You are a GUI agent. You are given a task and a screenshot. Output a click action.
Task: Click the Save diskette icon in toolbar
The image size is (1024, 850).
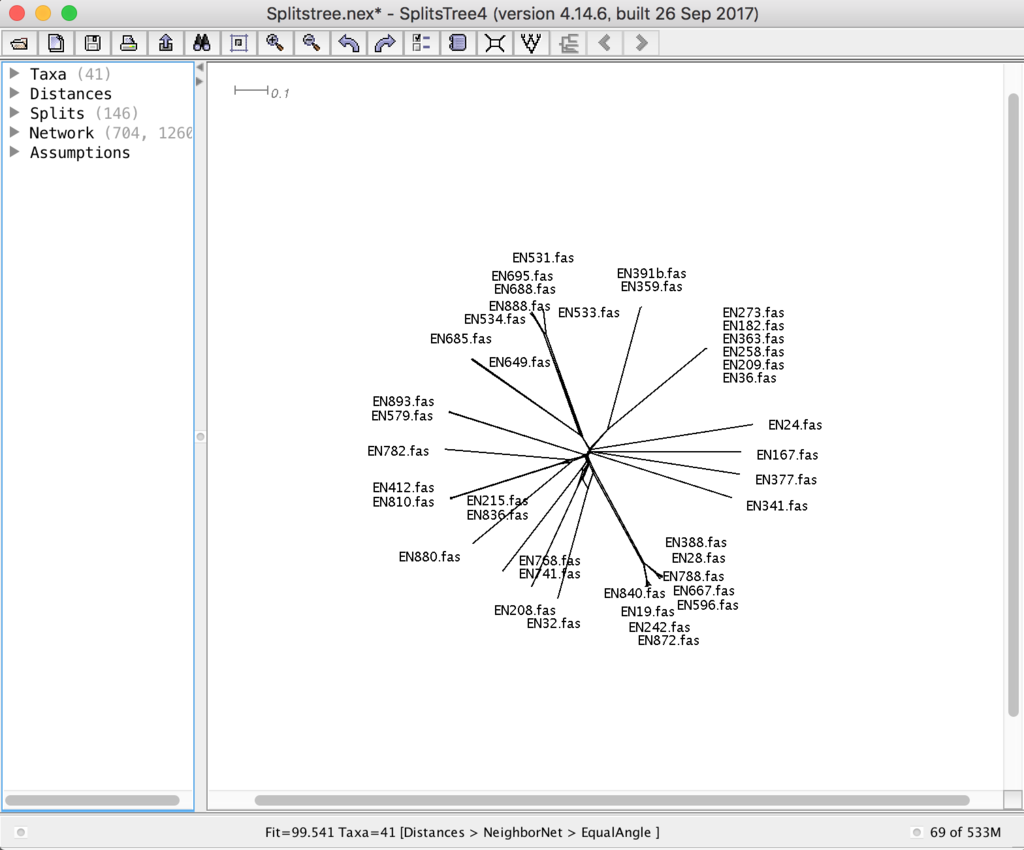[x=93, y=44]
